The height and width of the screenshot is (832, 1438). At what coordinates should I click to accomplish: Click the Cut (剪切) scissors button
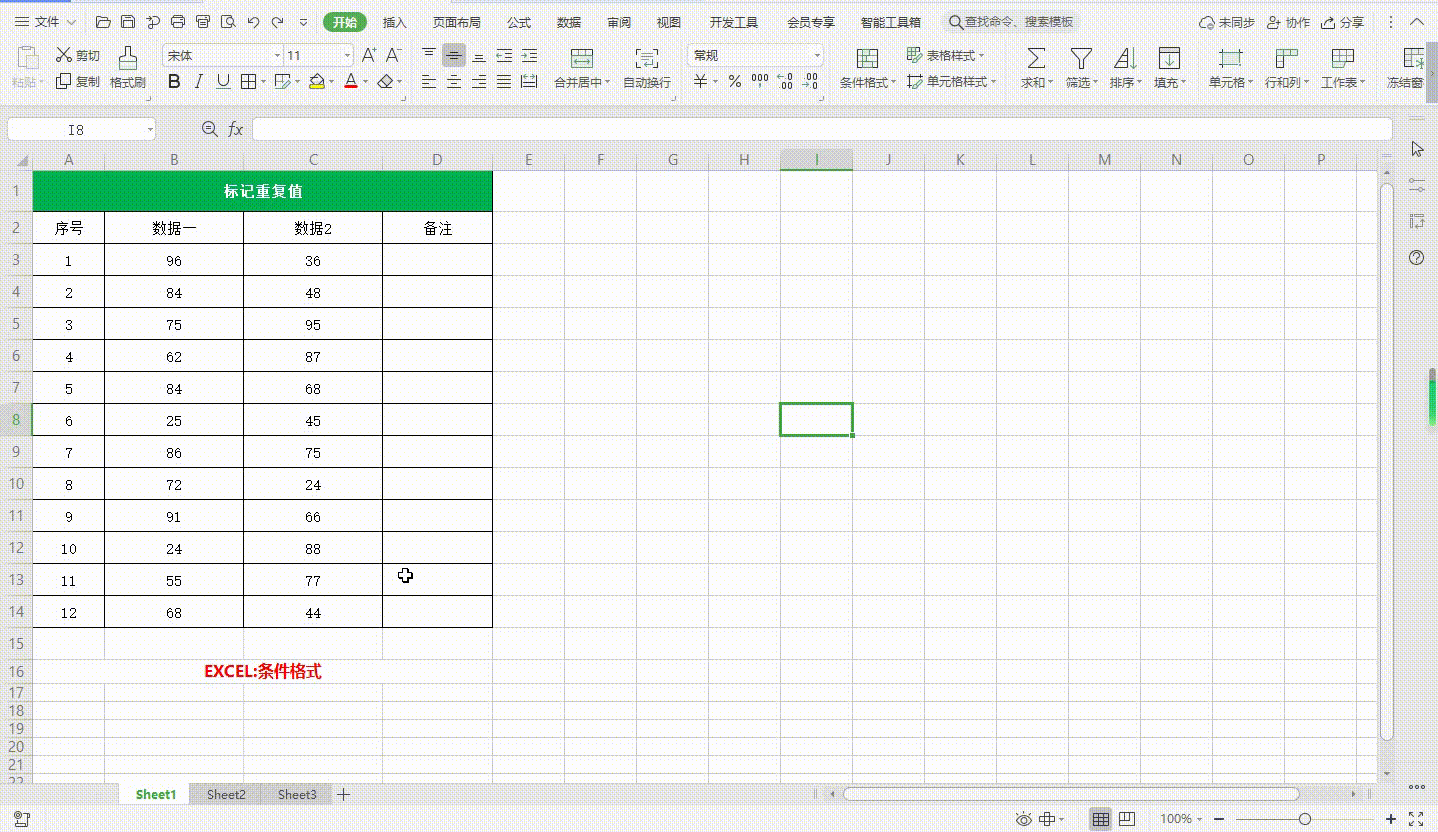pyautogui.click(x=78, y=56)
